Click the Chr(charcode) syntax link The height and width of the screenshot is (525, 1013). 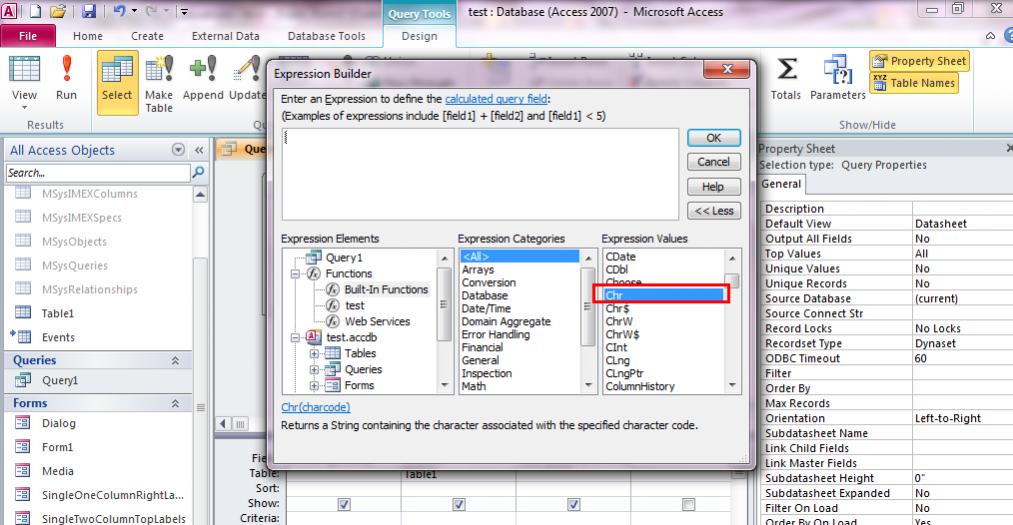[x=316, y=407]
